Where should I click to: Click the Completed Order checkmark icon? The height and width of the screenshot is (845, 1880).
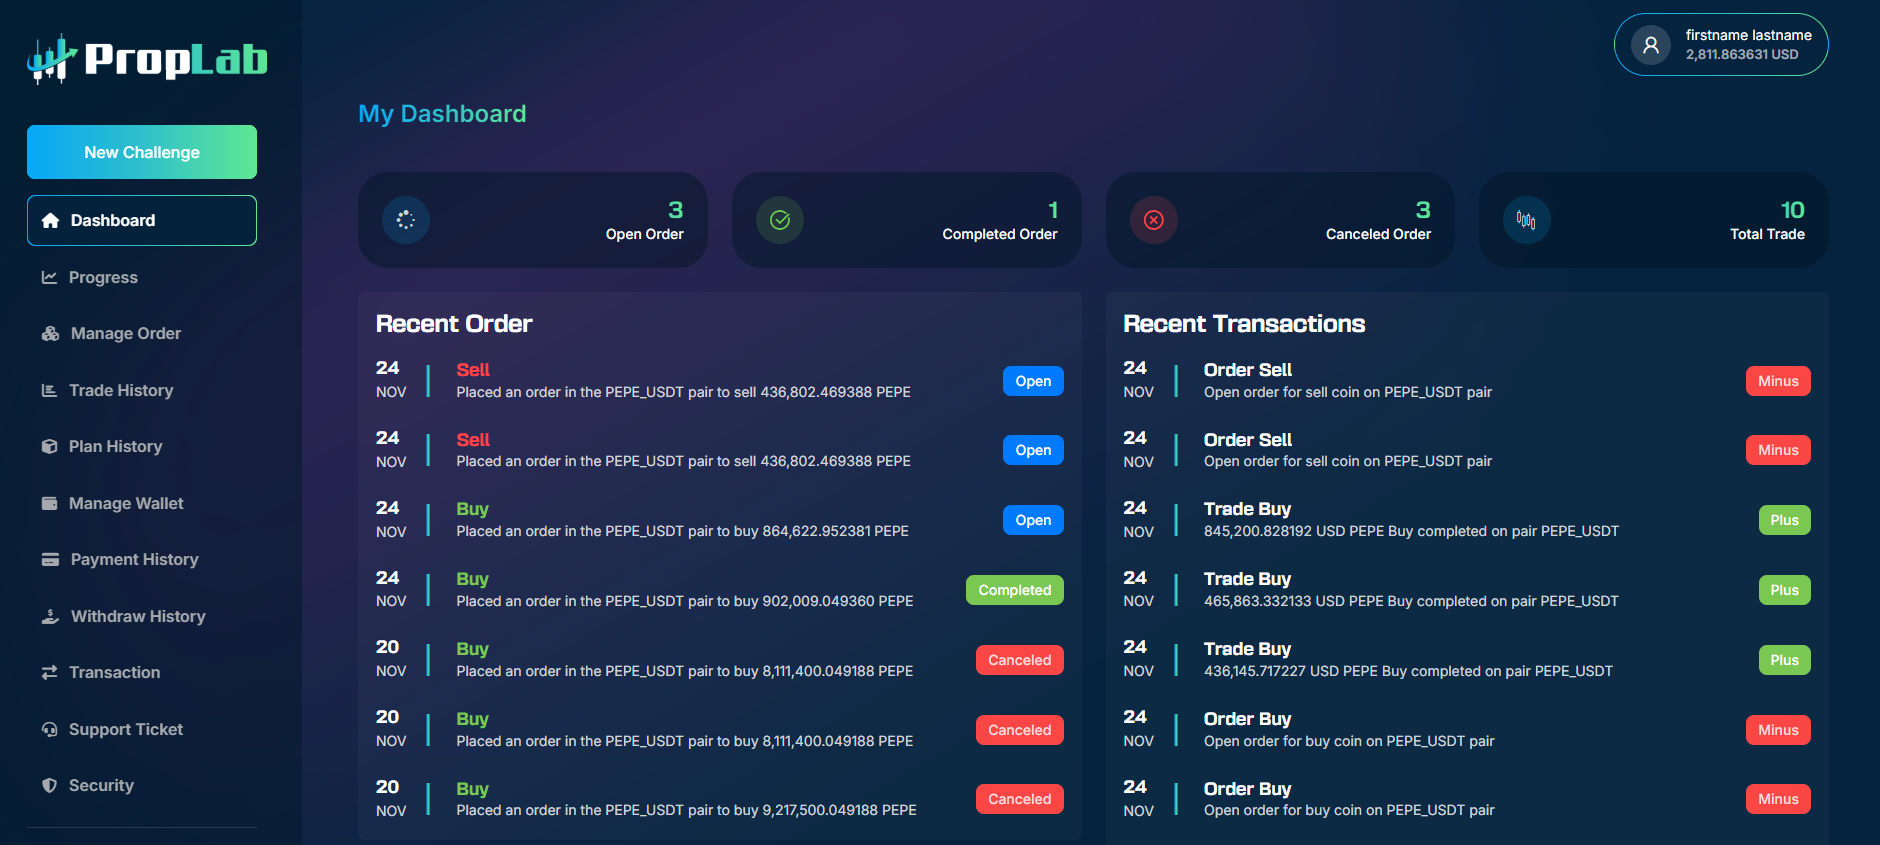point(780,220)
